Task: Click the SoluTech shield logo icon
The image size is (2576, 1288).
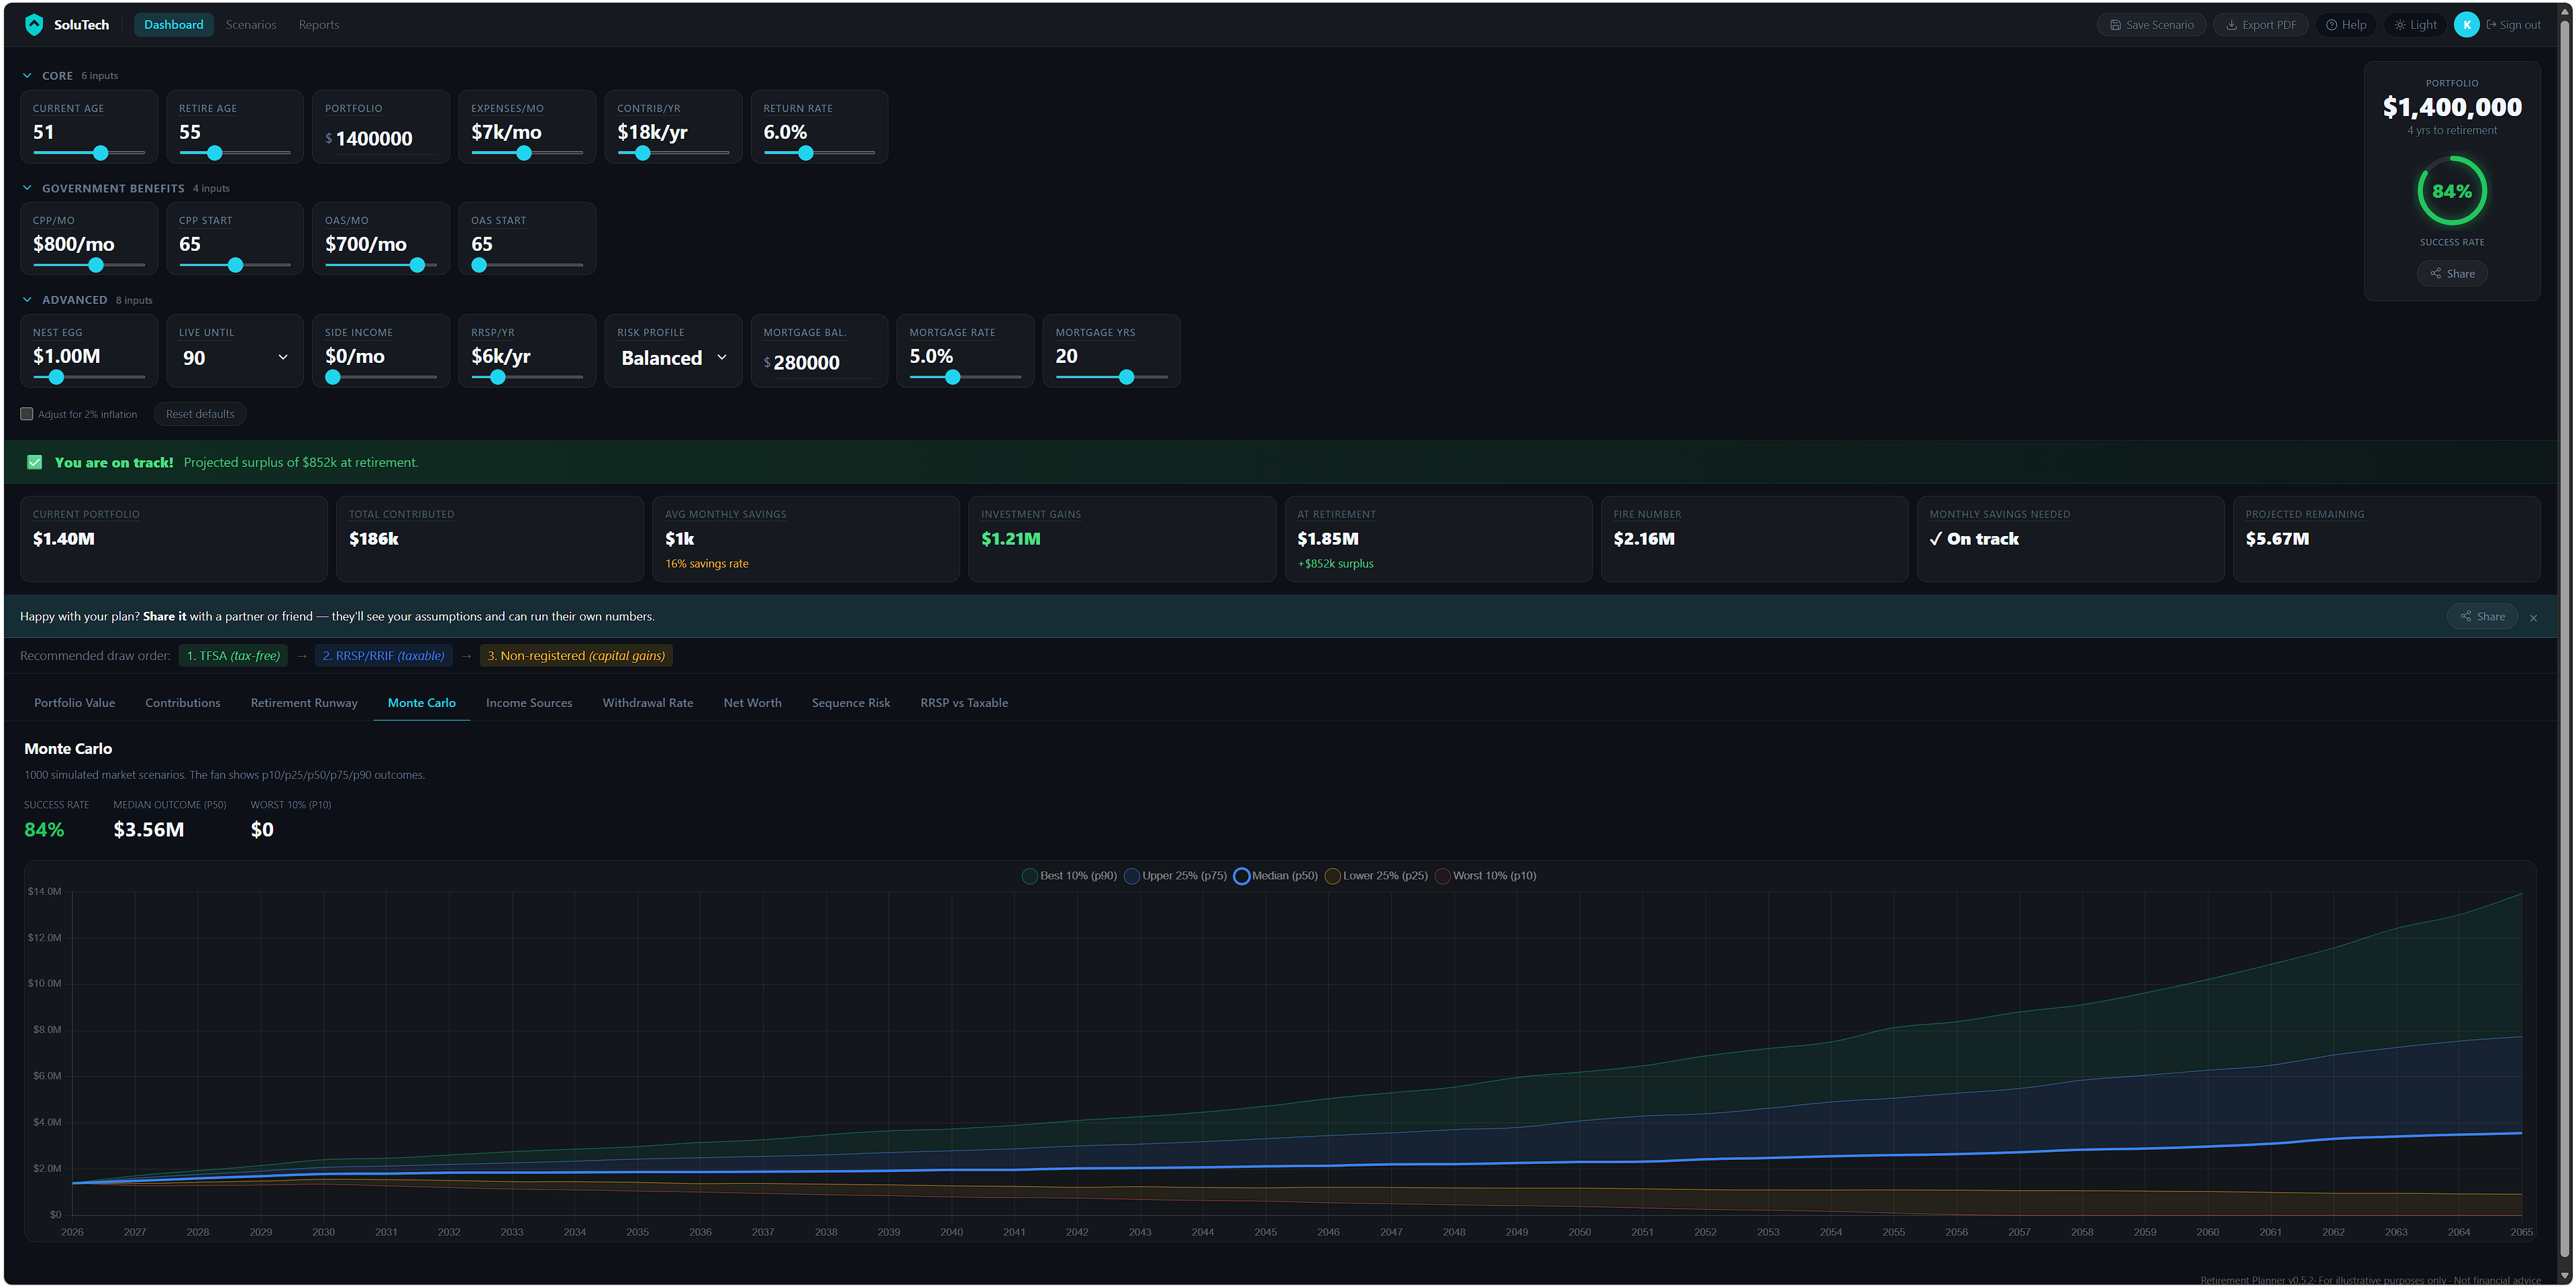Action: coord(34,25)
